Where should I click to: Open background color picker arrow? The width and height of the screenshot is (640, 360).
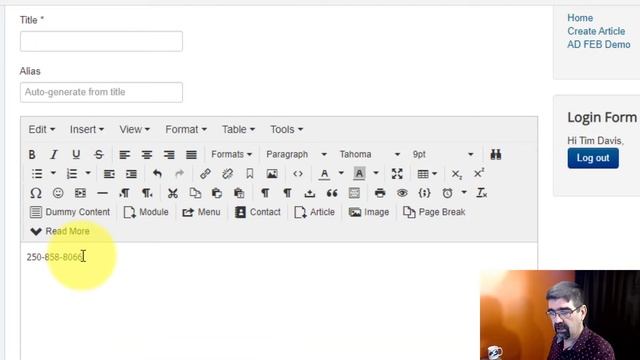(376, 173)
